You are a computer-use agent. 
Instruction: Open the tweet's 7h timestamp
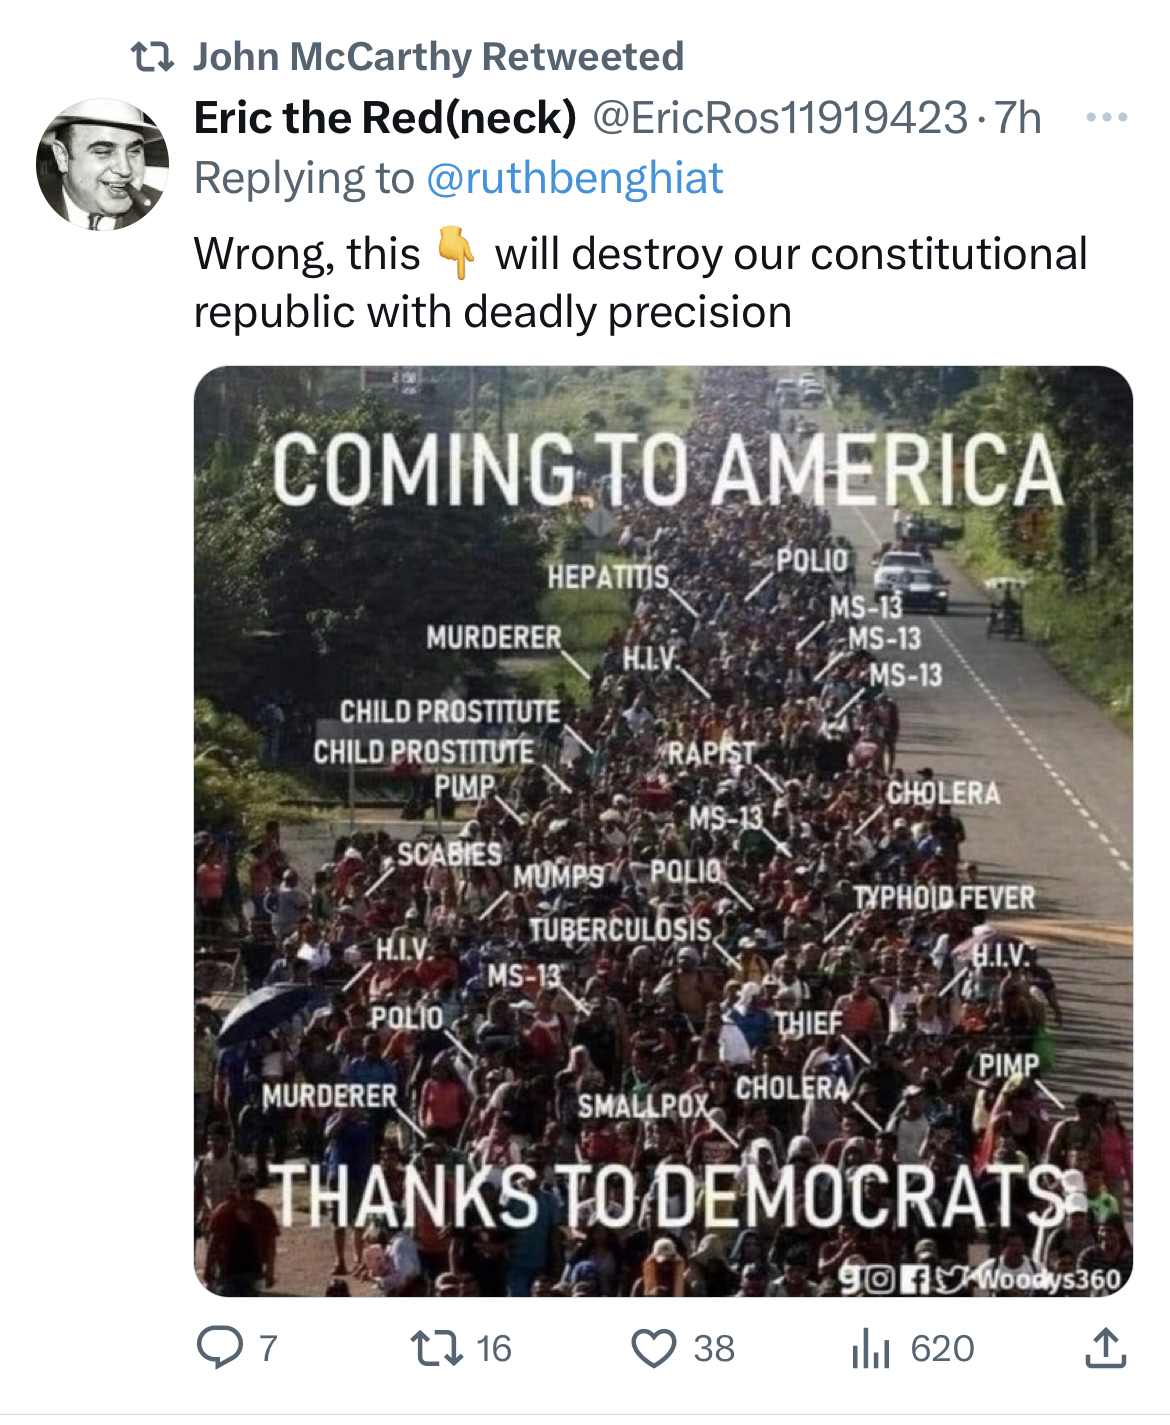pyautogui.click(x=1019, y=118)
